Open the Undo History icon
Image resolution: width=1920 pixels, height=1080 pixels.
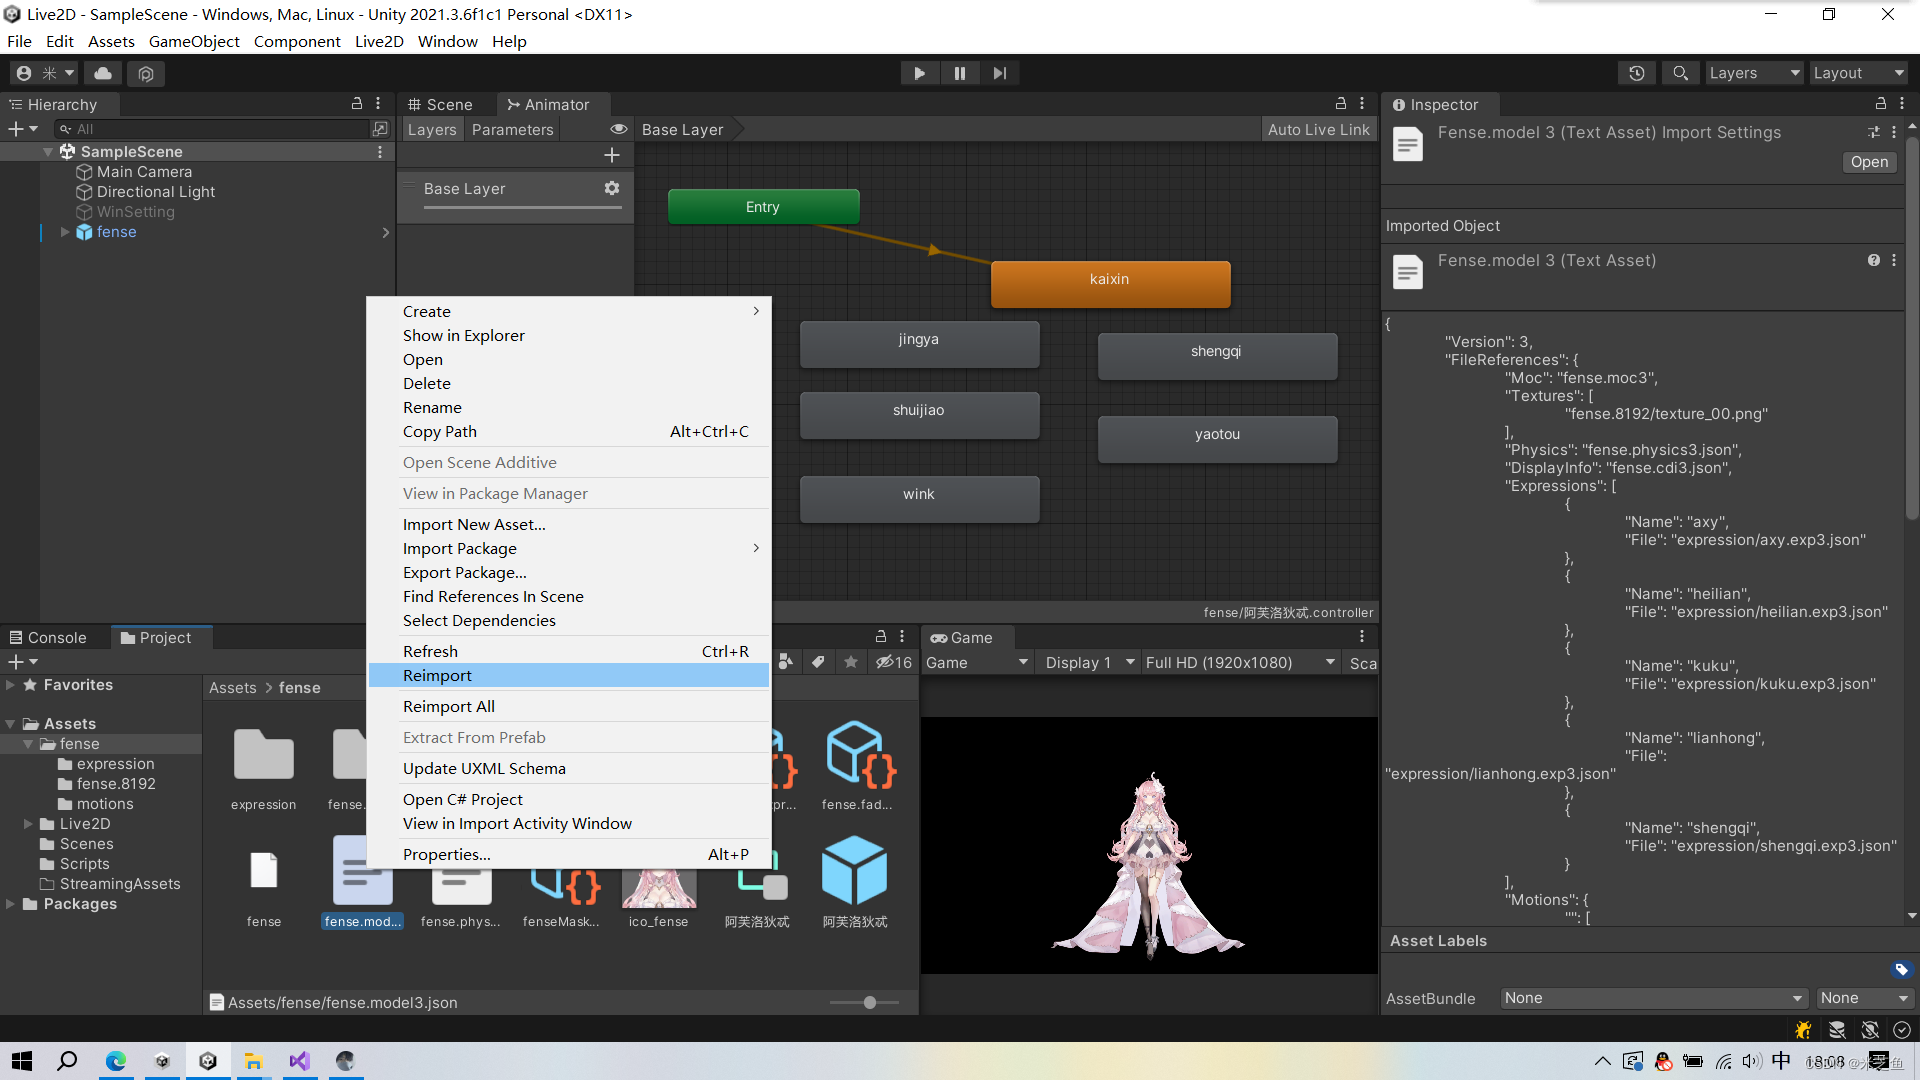pyautogui.click(x=1637, y=73)
